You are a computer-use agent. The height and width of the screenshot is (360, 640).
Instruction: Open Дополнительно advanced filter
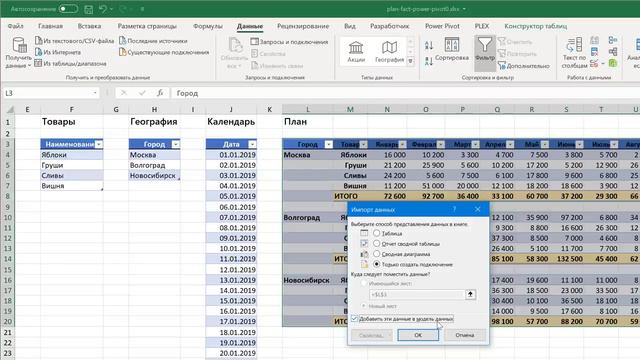[524, 65]
